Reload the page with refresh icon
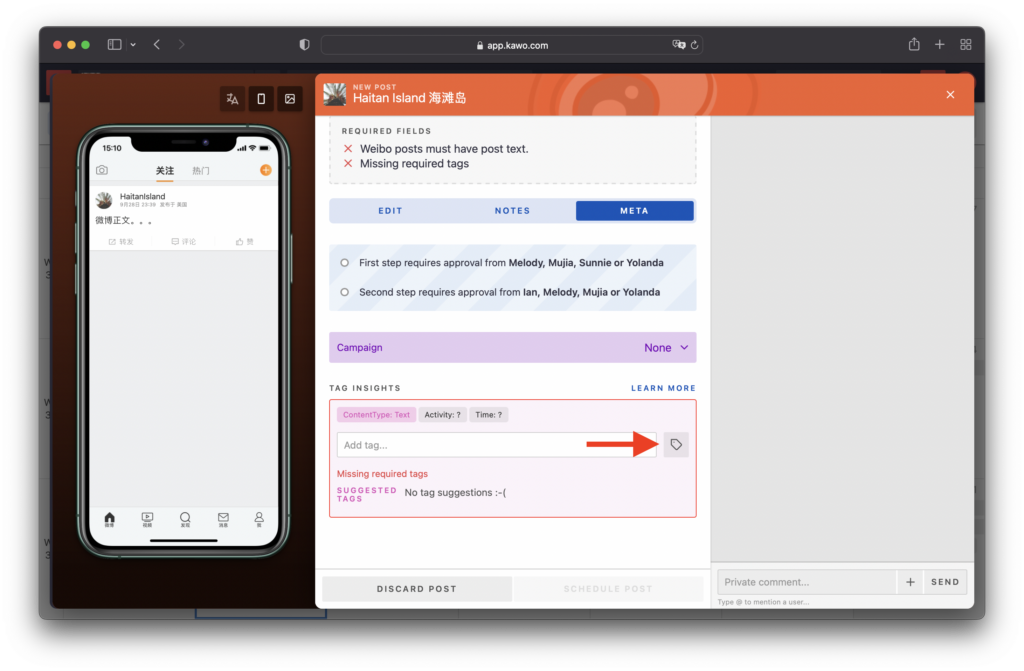Viewport: 1024px width, 671px height. click(x=695, y=45)
